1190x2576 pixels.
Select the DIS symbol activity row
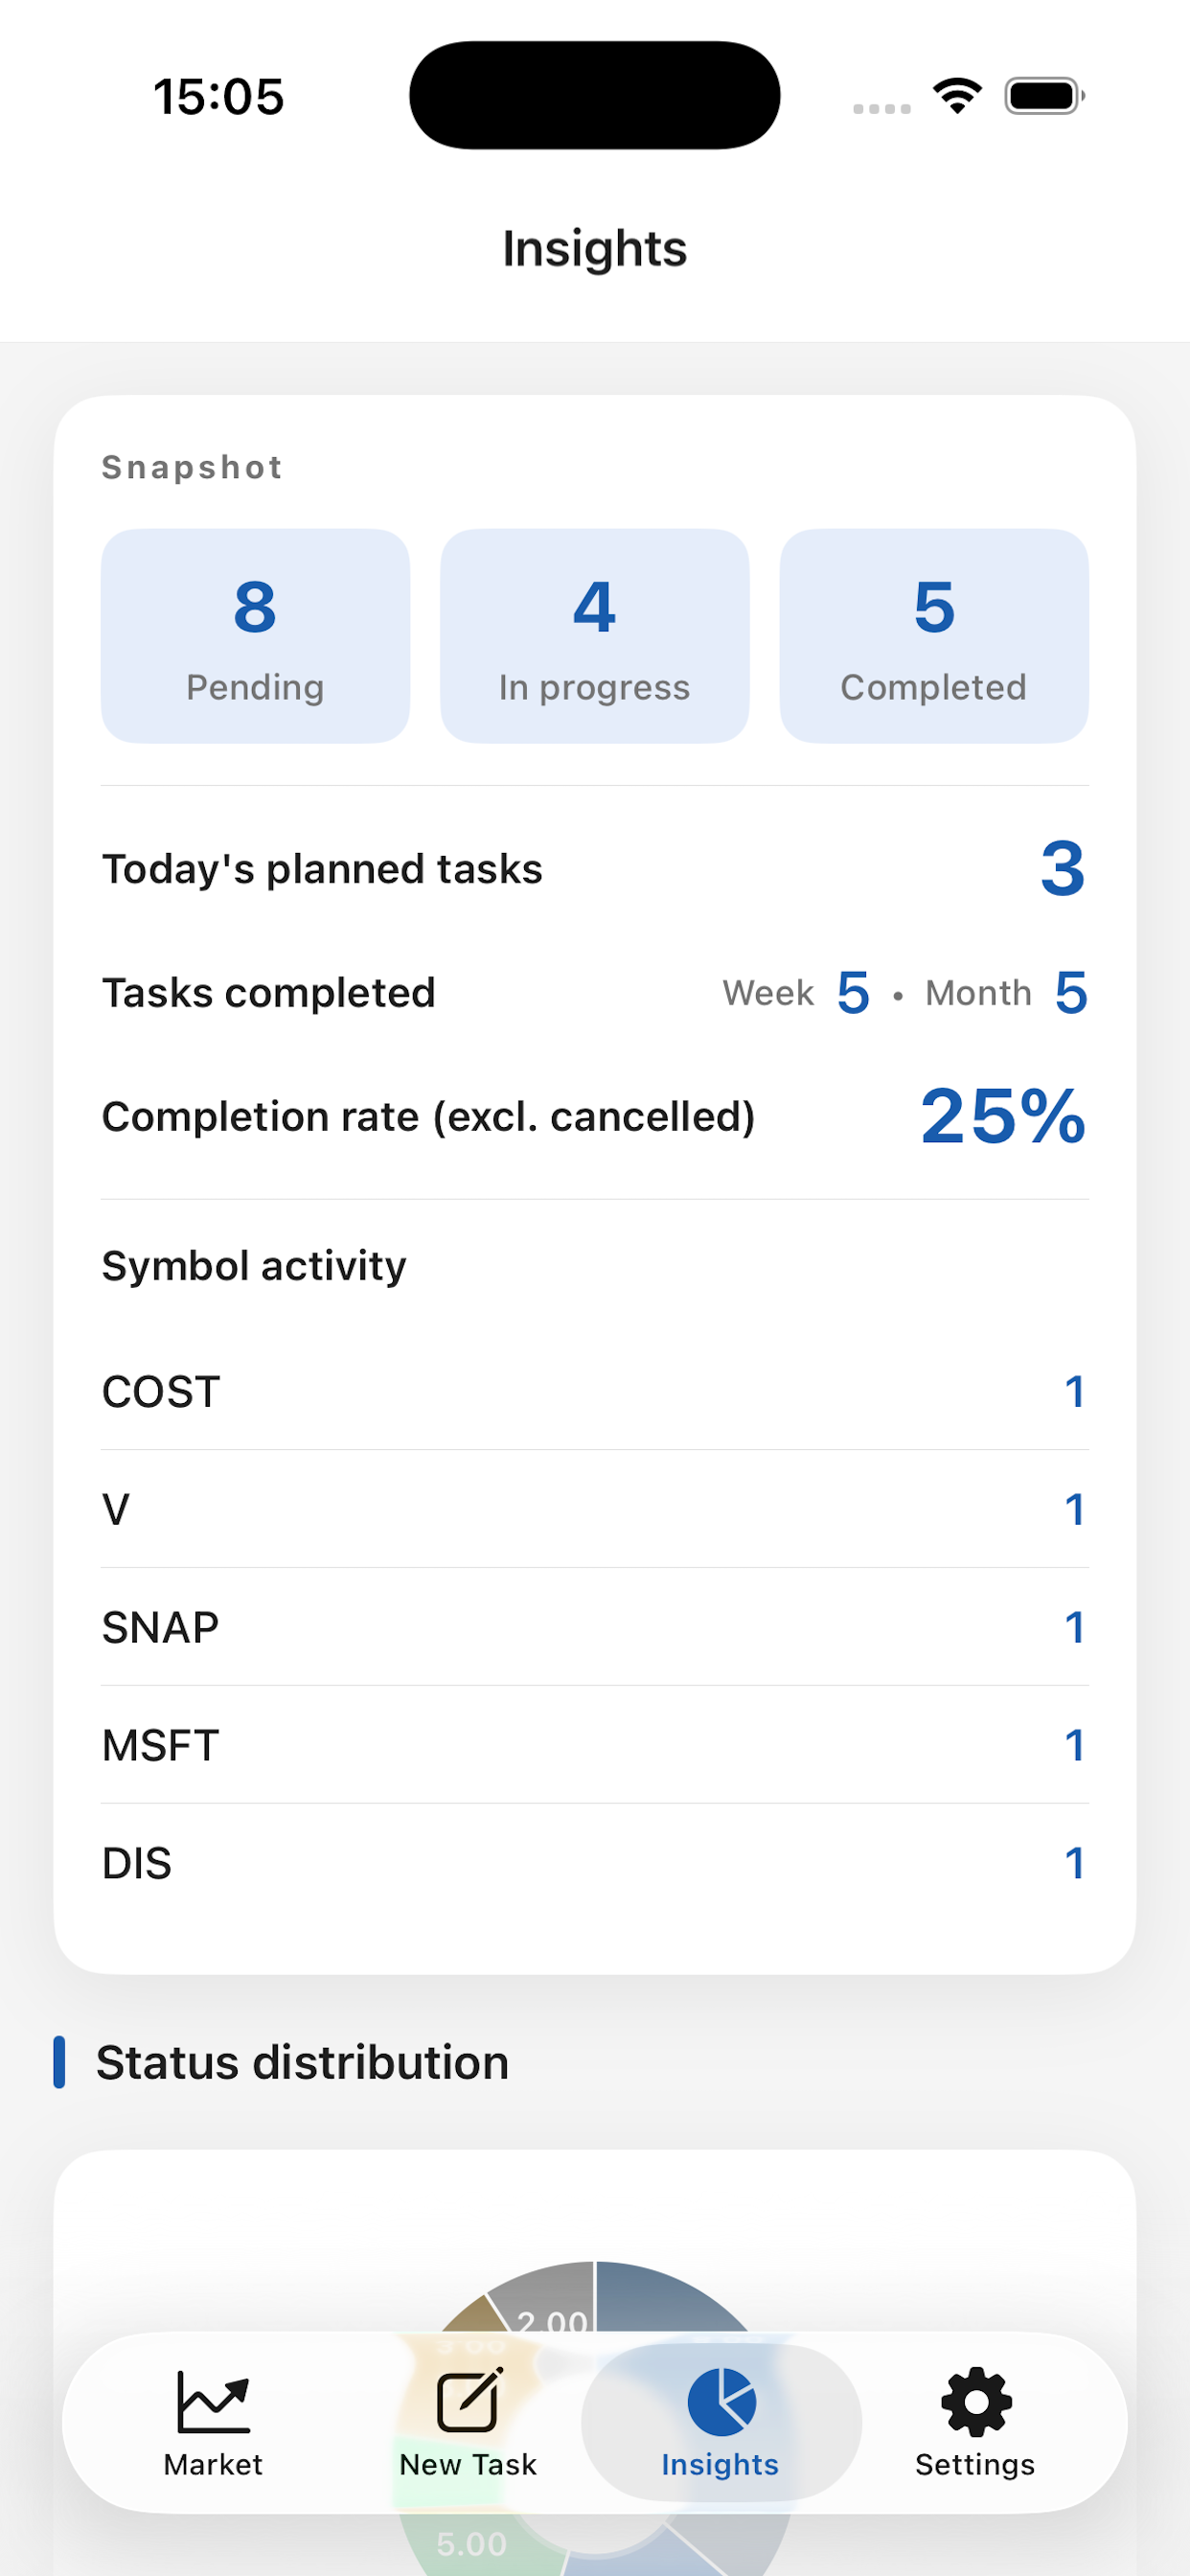tap(595, 1863)
